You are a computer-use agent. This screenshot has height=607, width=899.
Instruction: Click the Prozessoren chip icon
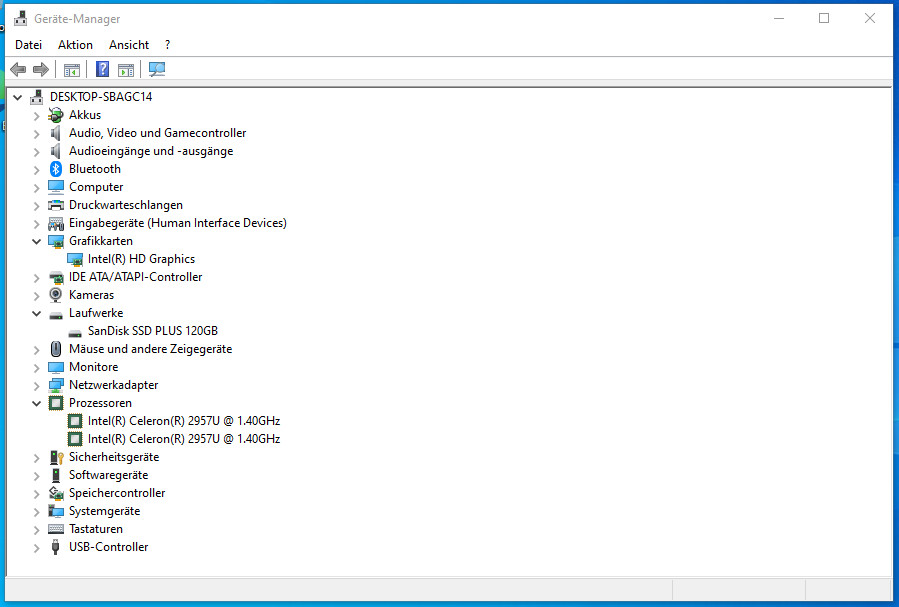[56, 403]
